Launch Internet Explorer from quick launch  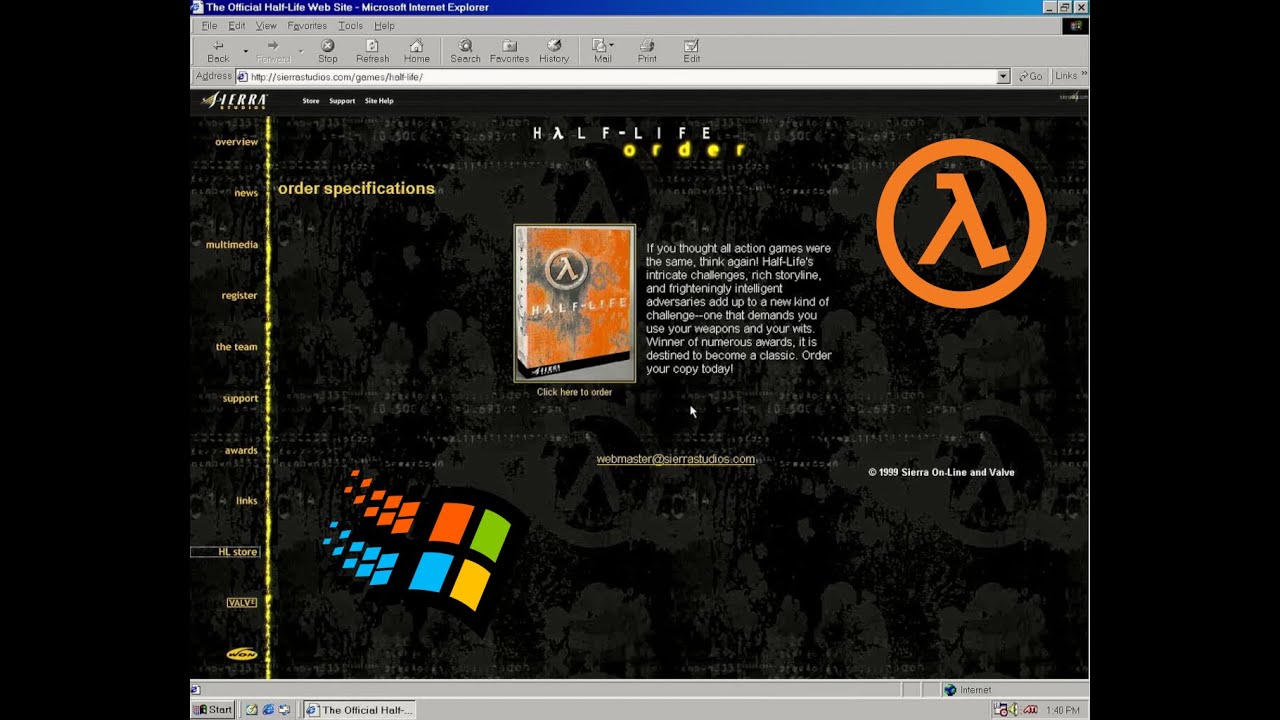(268, 710)
